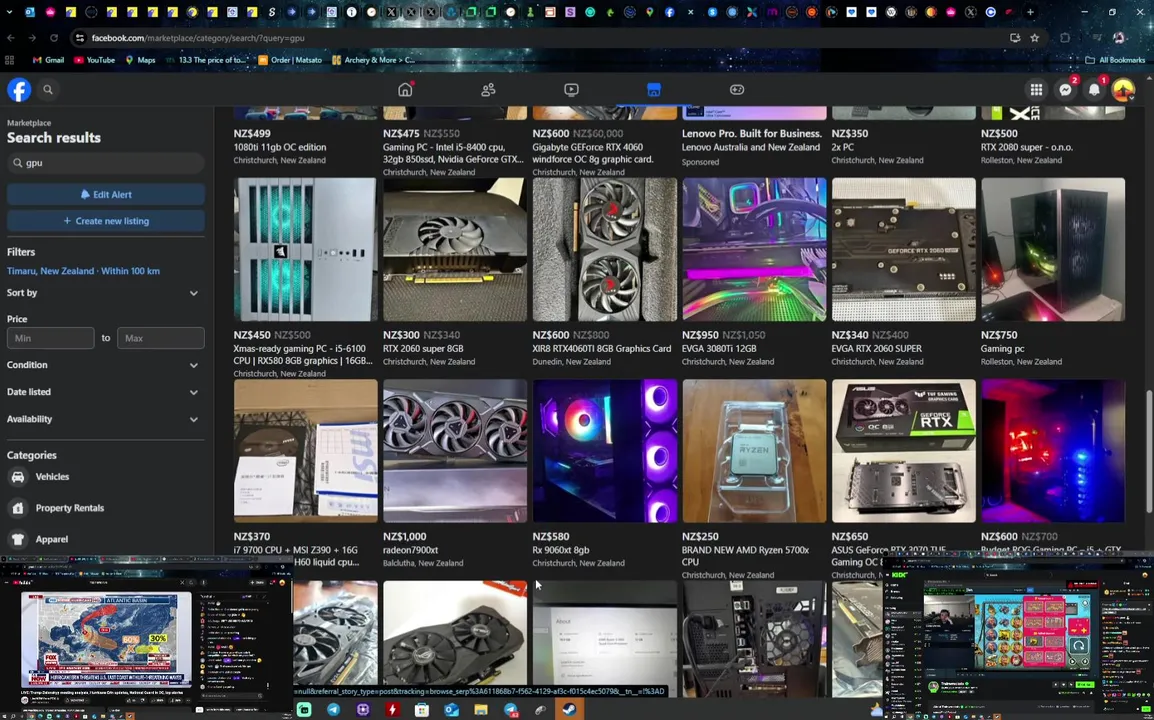The height and width of the screenshot is (720, 1154).
Task: Open the Extensions puzzle icon
Action: [x=1065, y=38]
